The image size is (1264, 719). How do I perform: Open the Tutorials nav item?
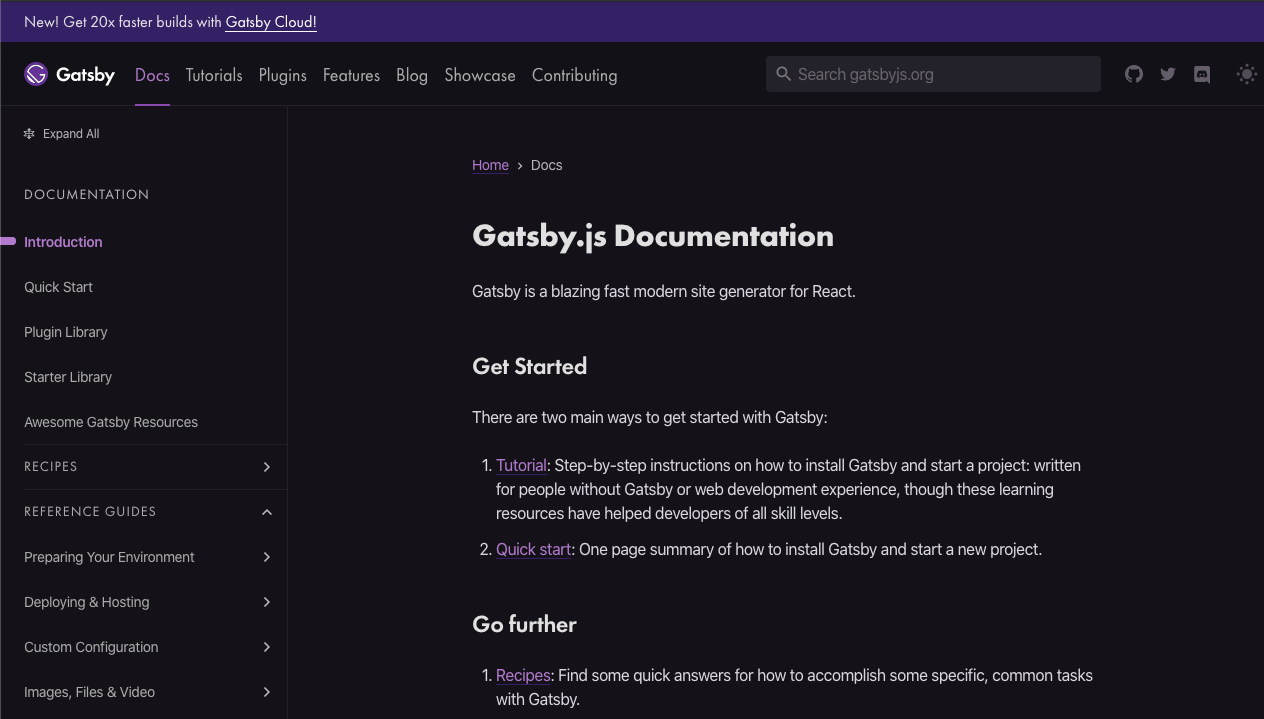coord(214,75)
